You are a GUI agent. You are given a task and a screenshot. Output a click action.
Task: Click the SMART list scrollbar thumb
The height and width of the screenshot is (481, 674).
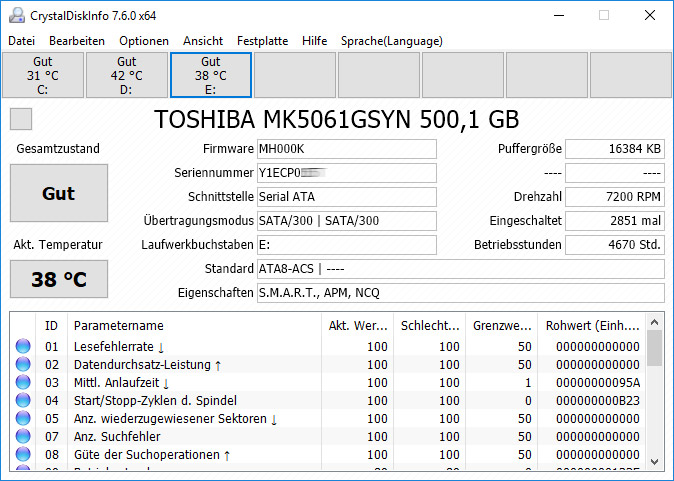pyautogui.click(x=655, y=348)
